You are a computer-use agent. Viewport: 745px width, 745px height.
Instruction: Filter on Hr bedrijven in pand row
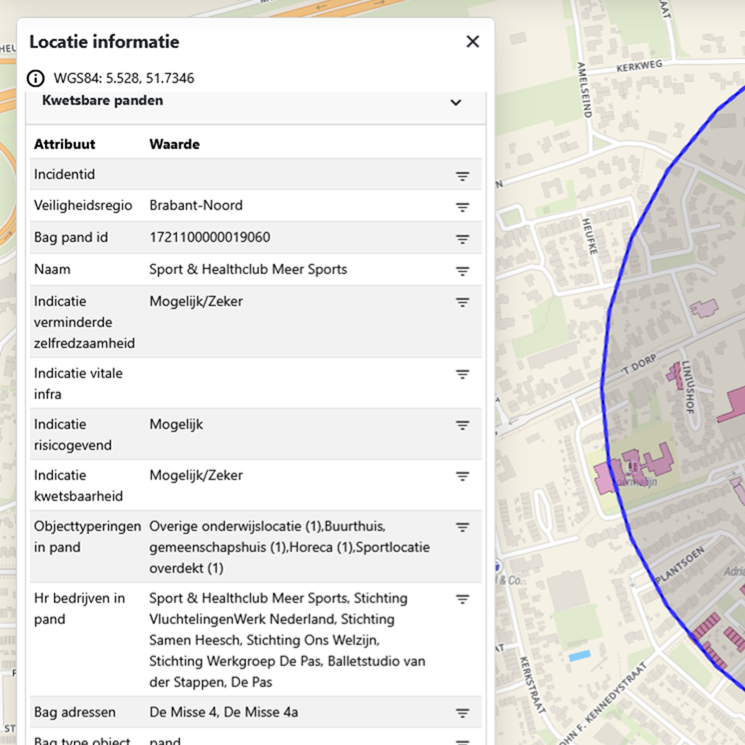click(462, 599)
